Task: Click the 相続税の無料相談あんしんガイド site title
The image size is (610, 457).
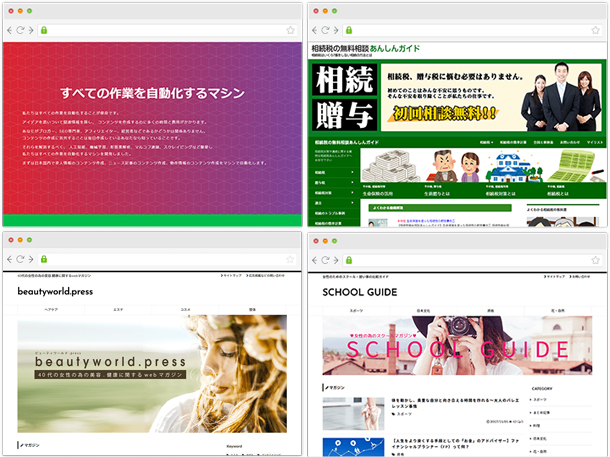Action: (365, 49)
